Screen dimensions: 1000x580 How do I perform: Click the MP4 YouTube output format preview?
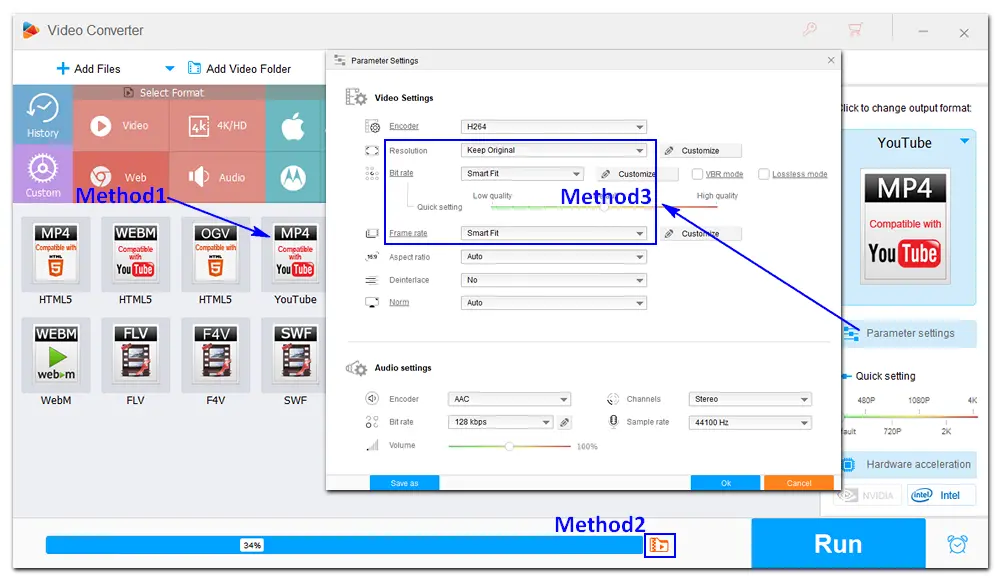(905, 227)
